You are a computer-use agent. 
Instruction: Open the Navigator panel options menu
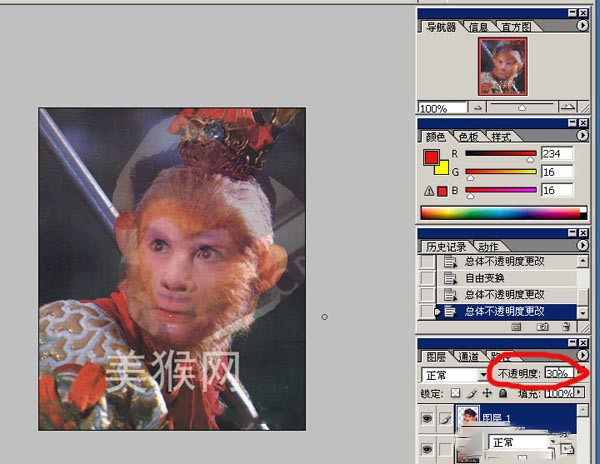coord(584,27)
